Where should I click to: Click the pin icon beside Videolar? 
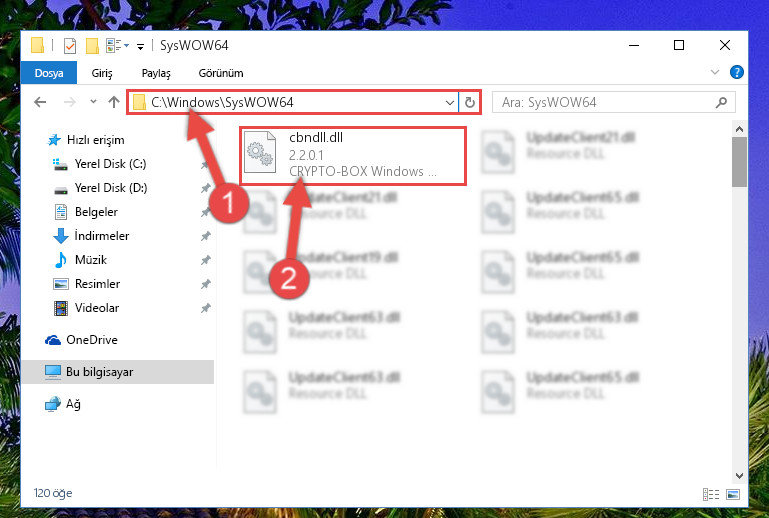(x=205, y=309)
